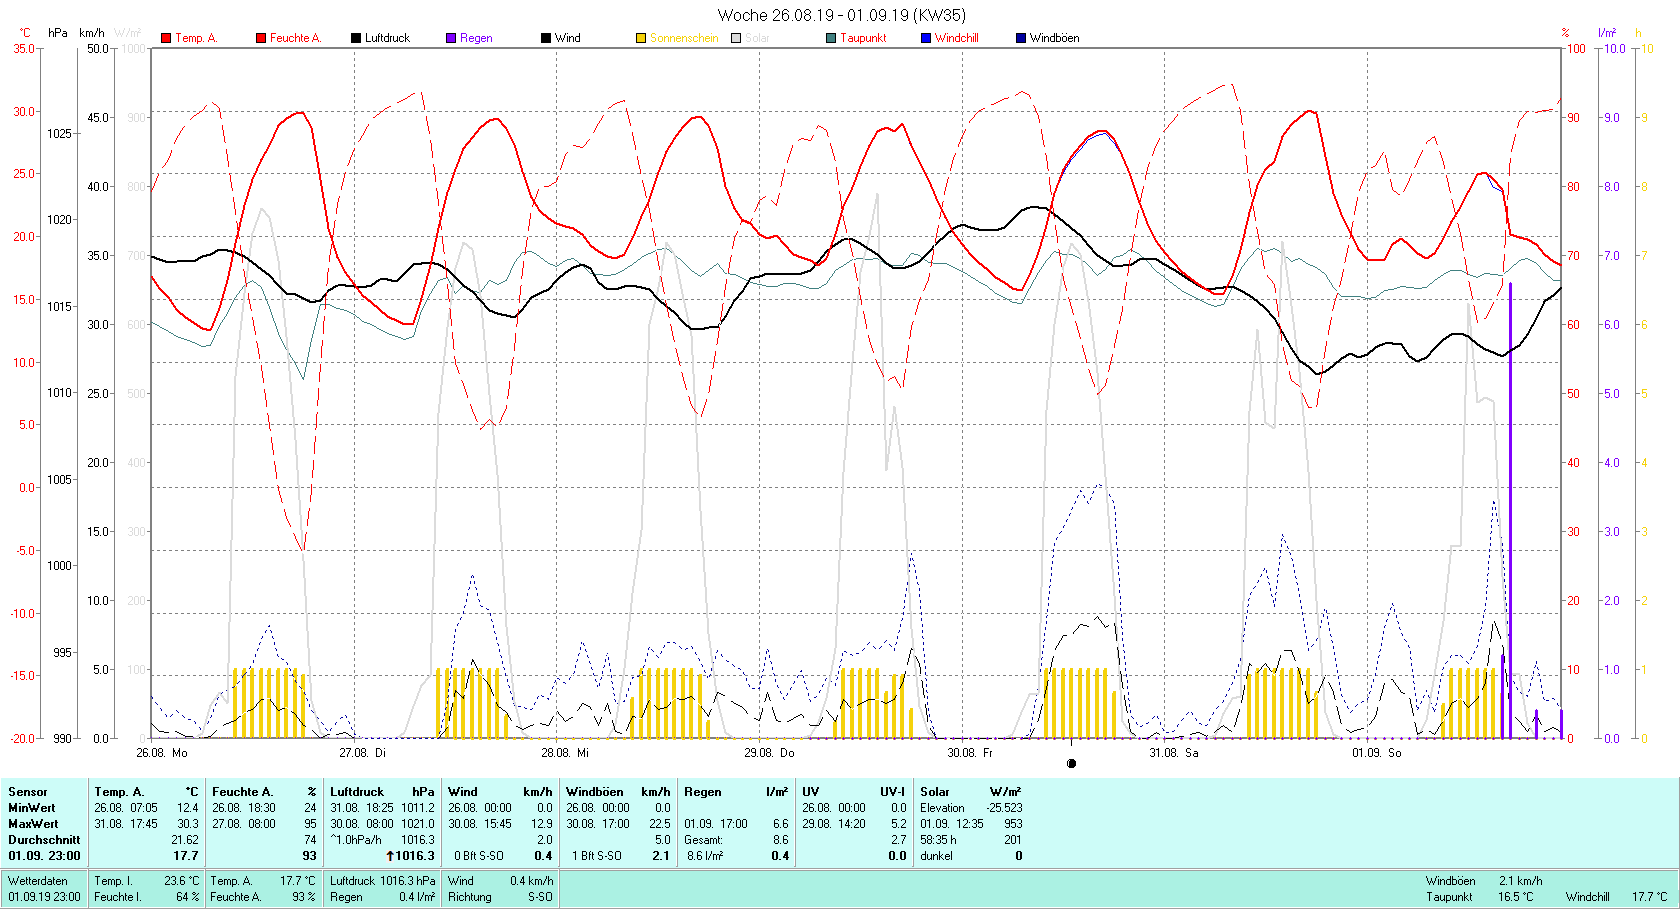Click the 'Elevation' label in Solar column
The width and height of the screenshot is (1680, 909).
[943, 808]
